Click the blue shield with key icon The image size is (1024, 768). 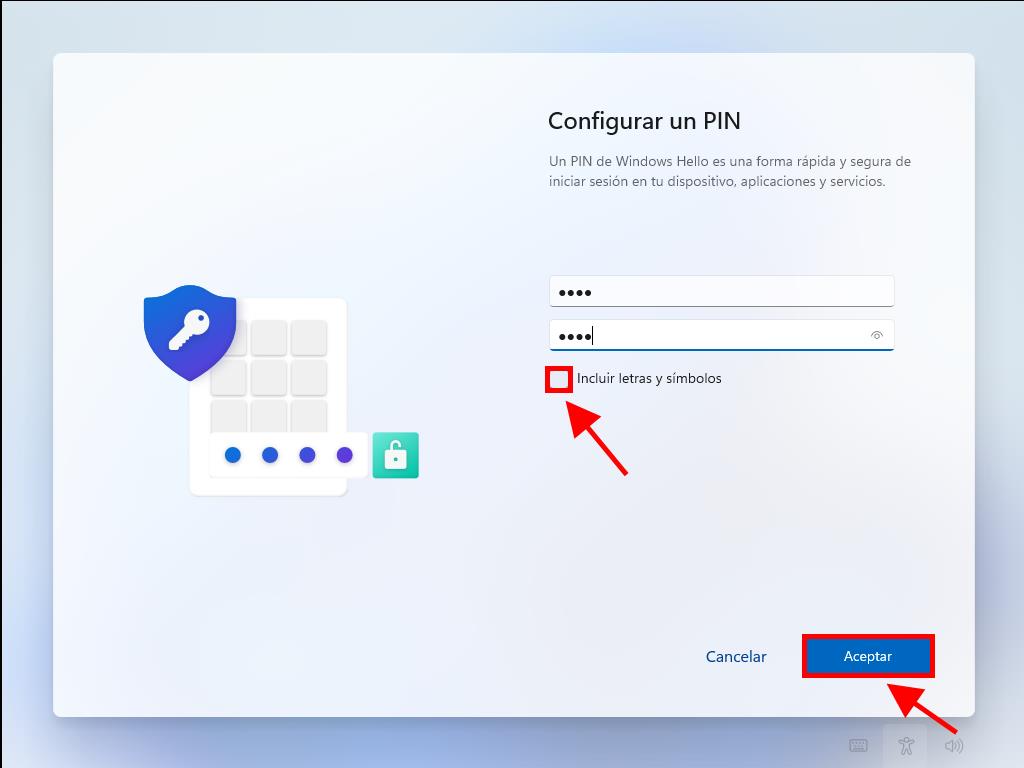click(x=190, y=332)
